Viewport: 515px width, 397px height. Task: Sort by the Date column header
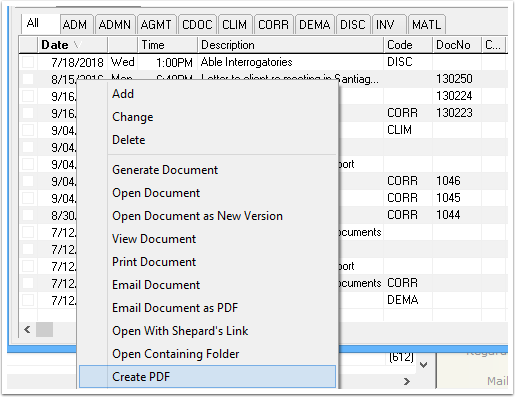click(72, 45)
